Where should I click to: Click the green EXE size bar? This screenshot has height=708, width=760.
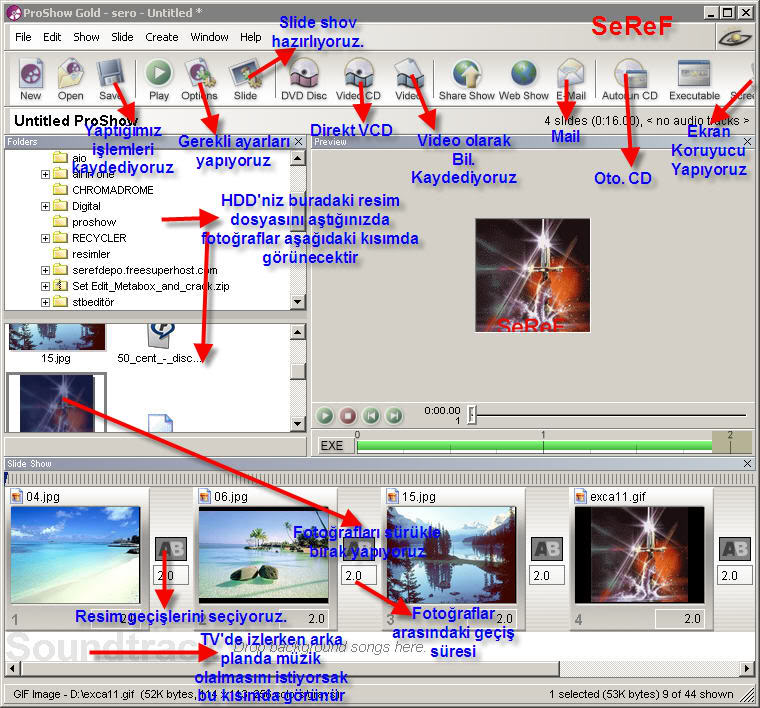534,446
